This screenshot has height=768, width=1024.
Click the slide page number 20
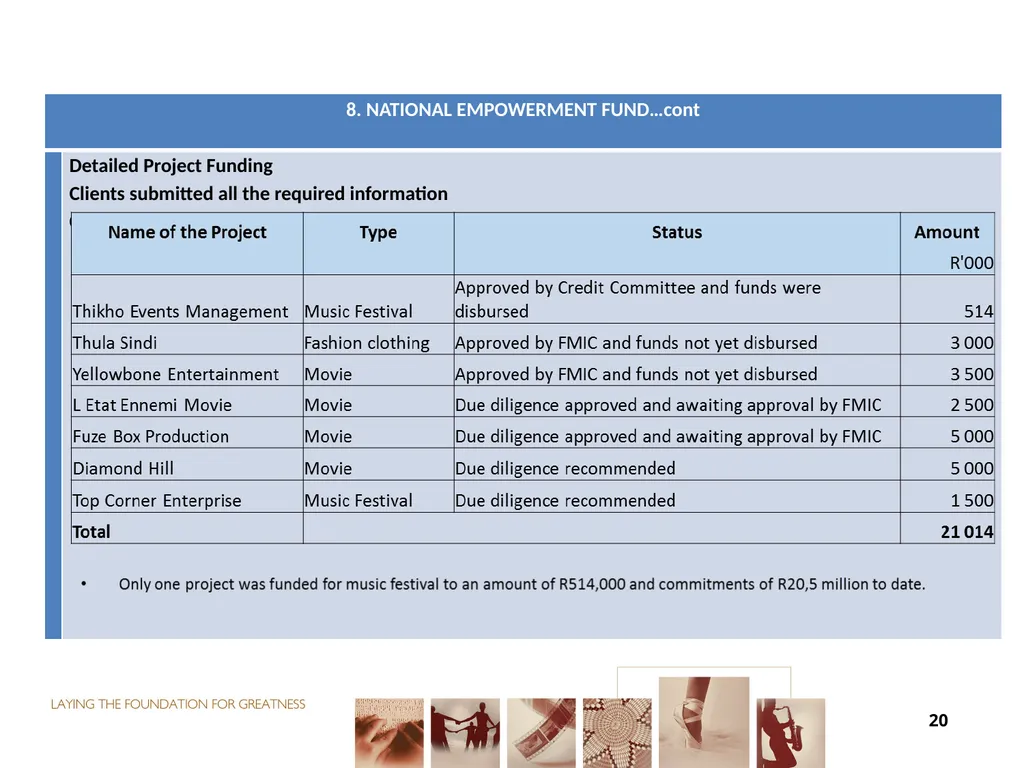pyautogui.click(x=938, y=720)
